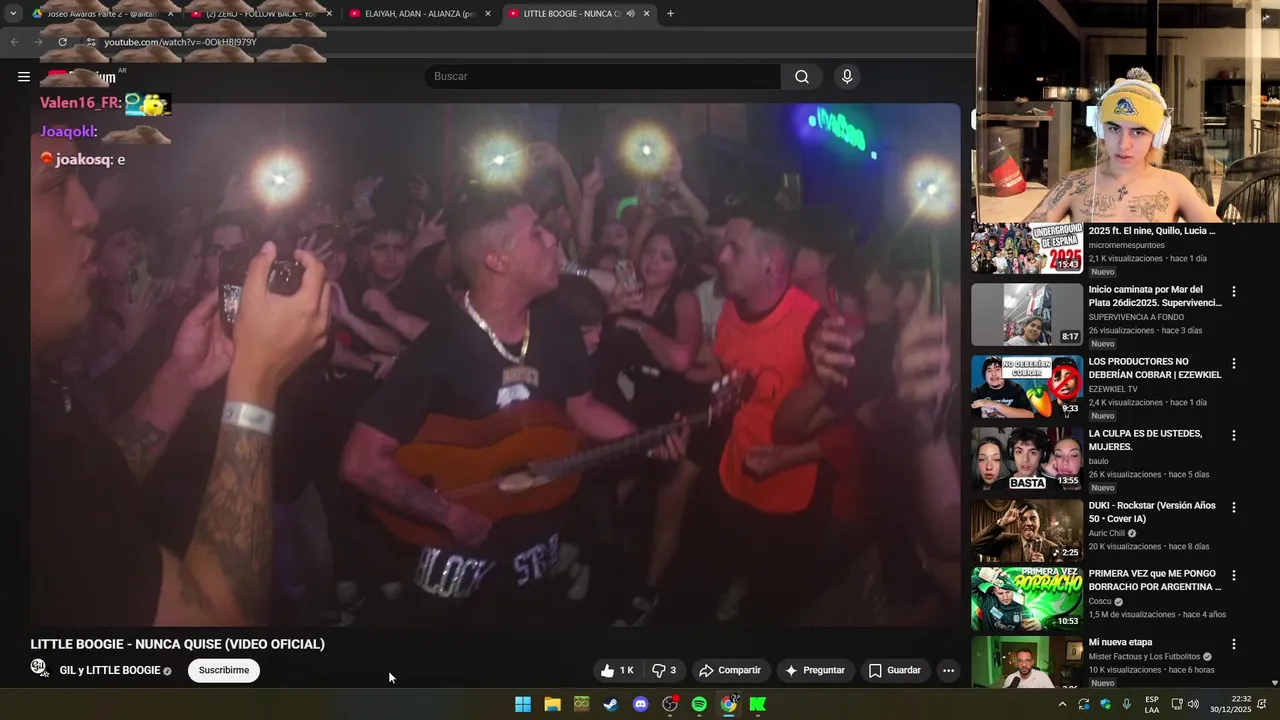Open the site information icon in the address bar
Screen dimensions: 1280x720
90,42
